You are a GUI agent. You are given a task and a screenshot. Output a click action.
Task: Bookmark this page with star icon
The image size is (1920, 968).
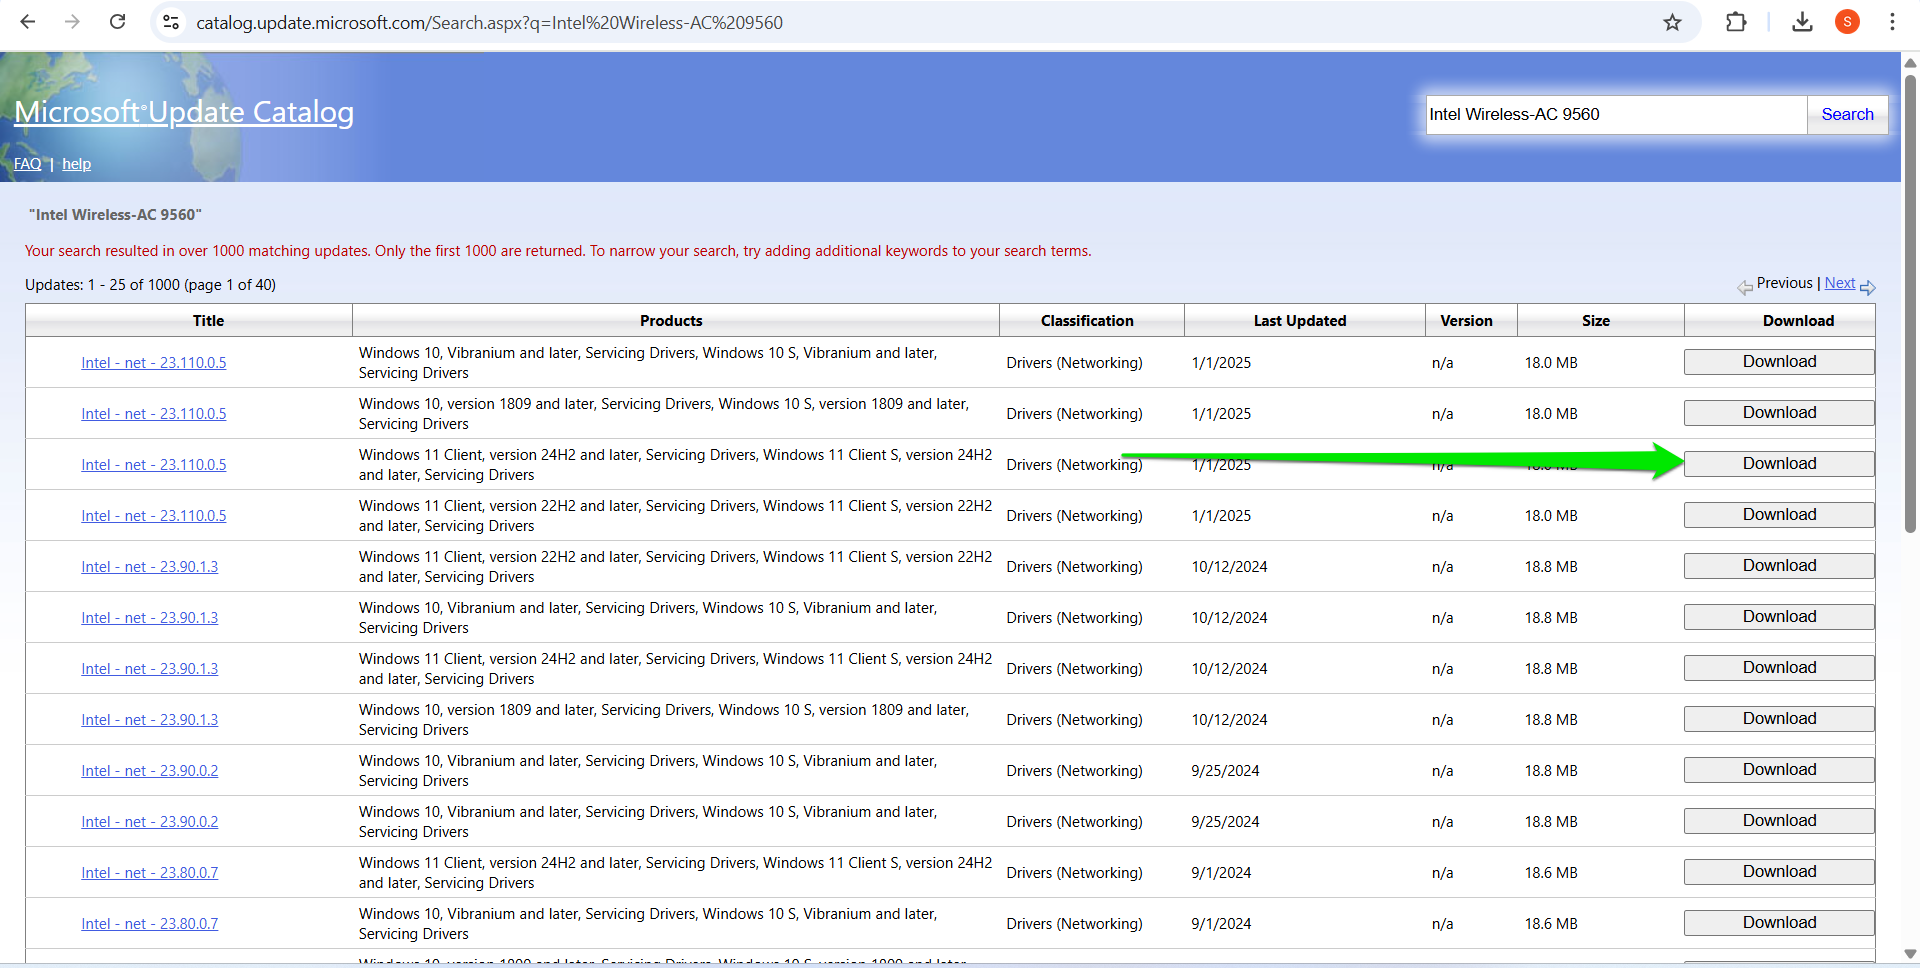pyautogui.click(x=1672, y=22)
